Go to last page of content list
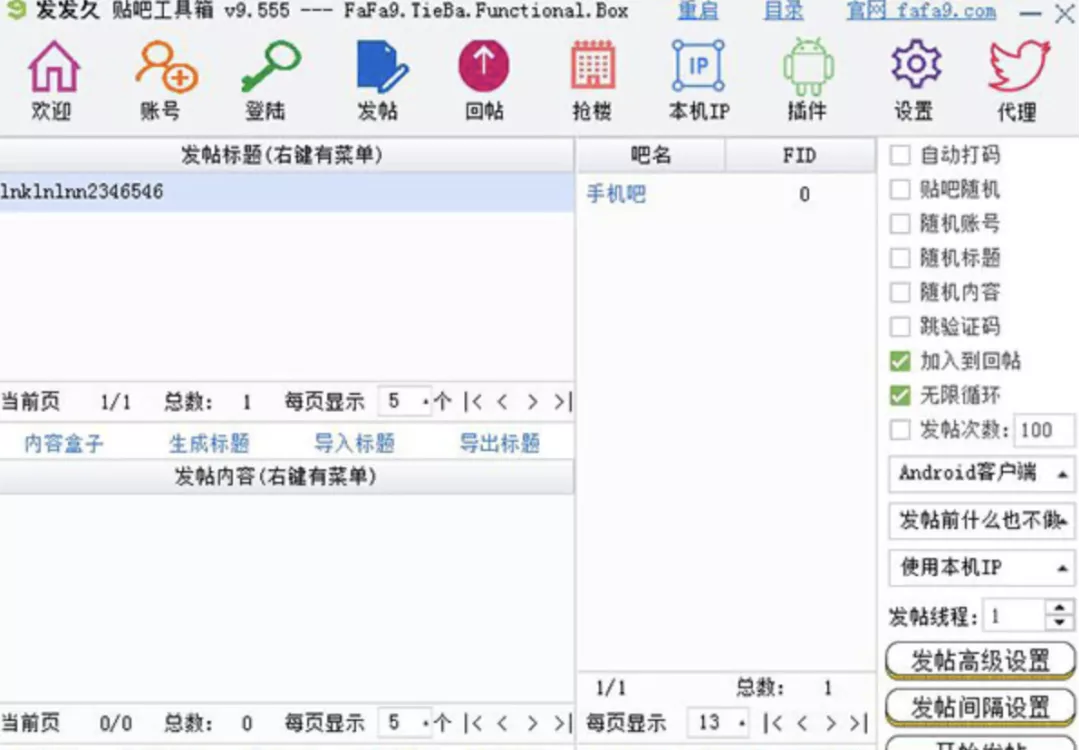Image resolution: width=1079 pixels, height=750 pixels. click(x=562, y=723)
